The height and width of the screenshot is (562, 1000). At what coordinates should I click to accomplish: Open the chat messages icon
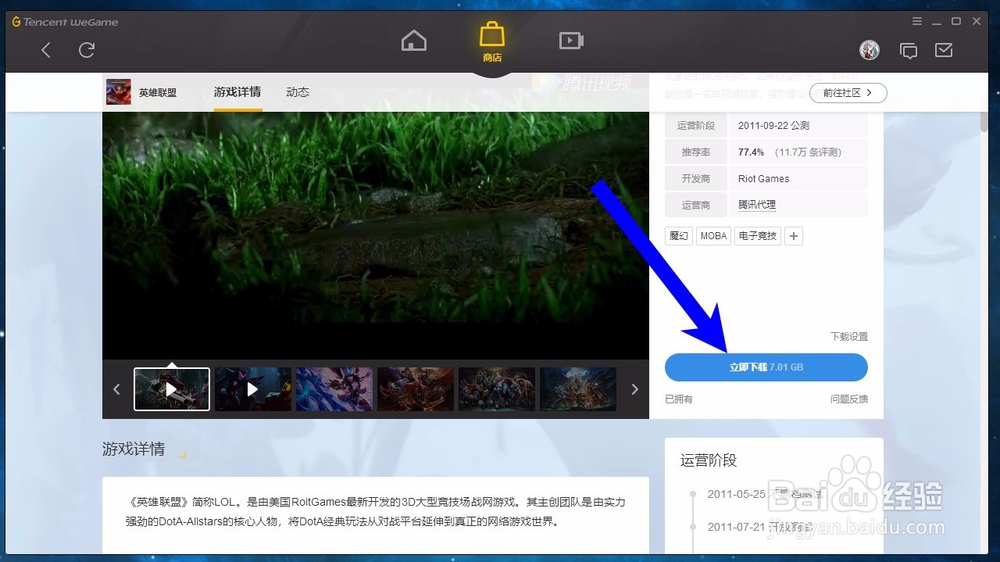point(908,50)
